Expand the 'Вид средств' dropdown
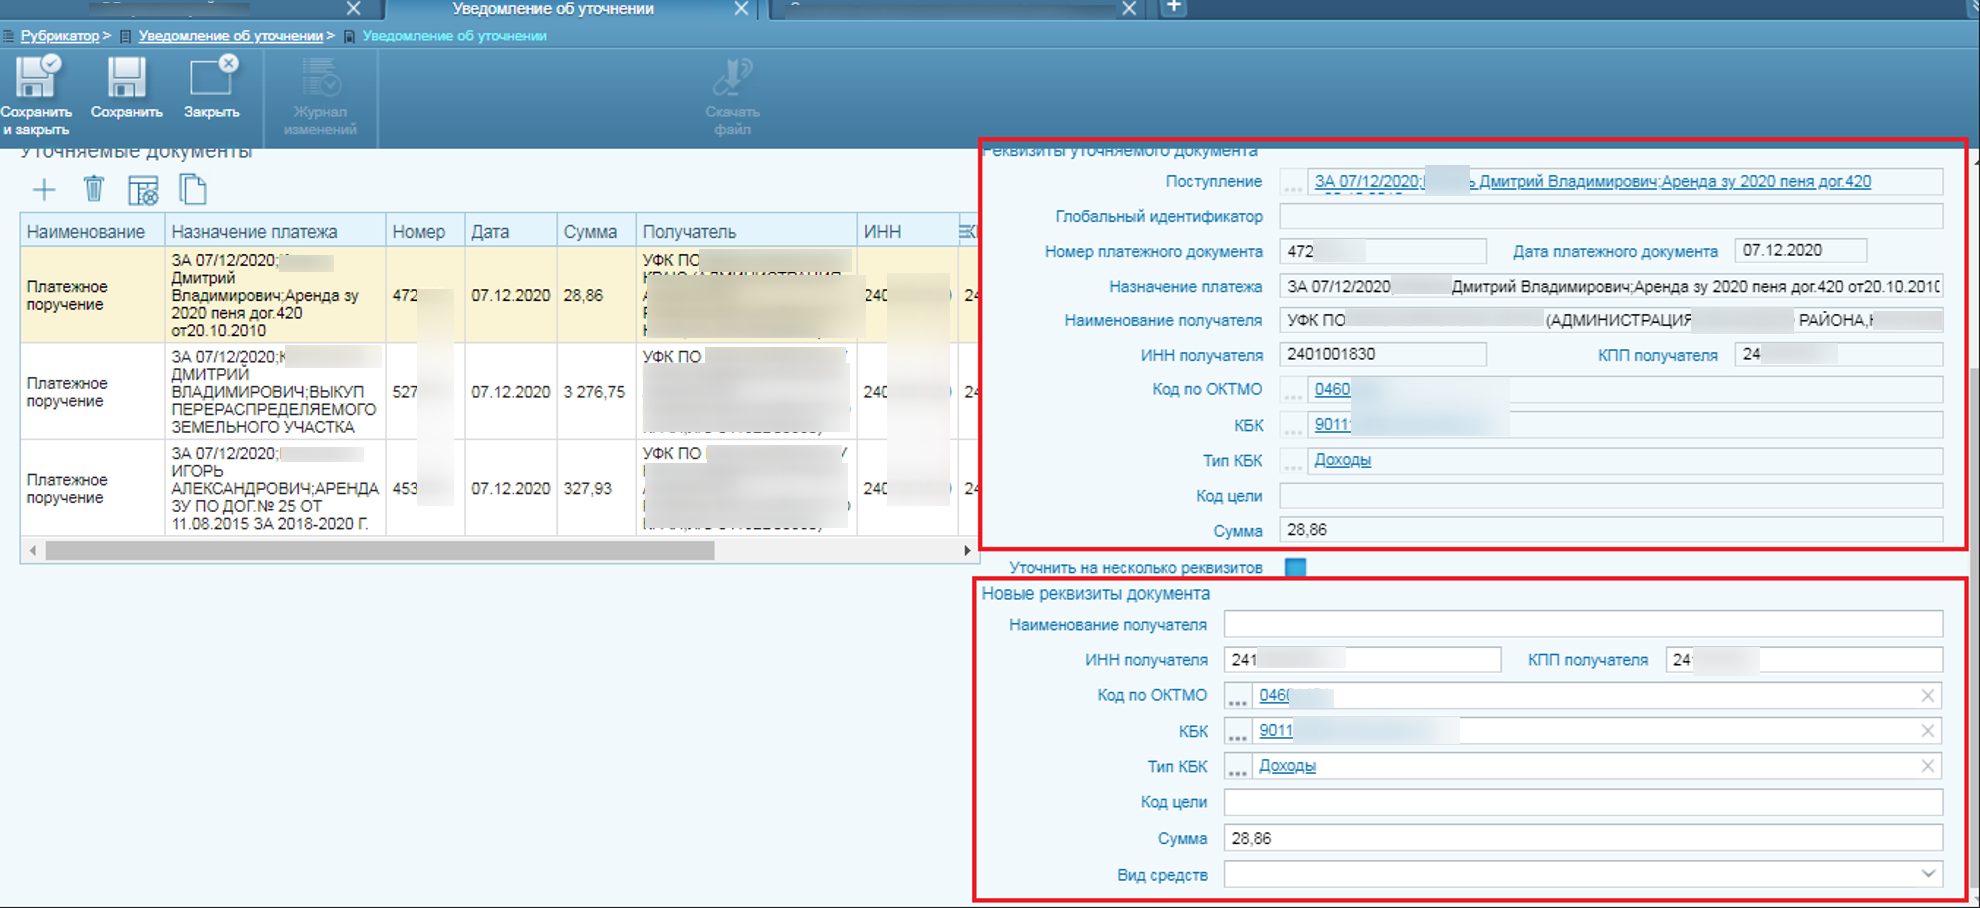The width and height of the screenshot is (1980, 908). [1928, 874]
